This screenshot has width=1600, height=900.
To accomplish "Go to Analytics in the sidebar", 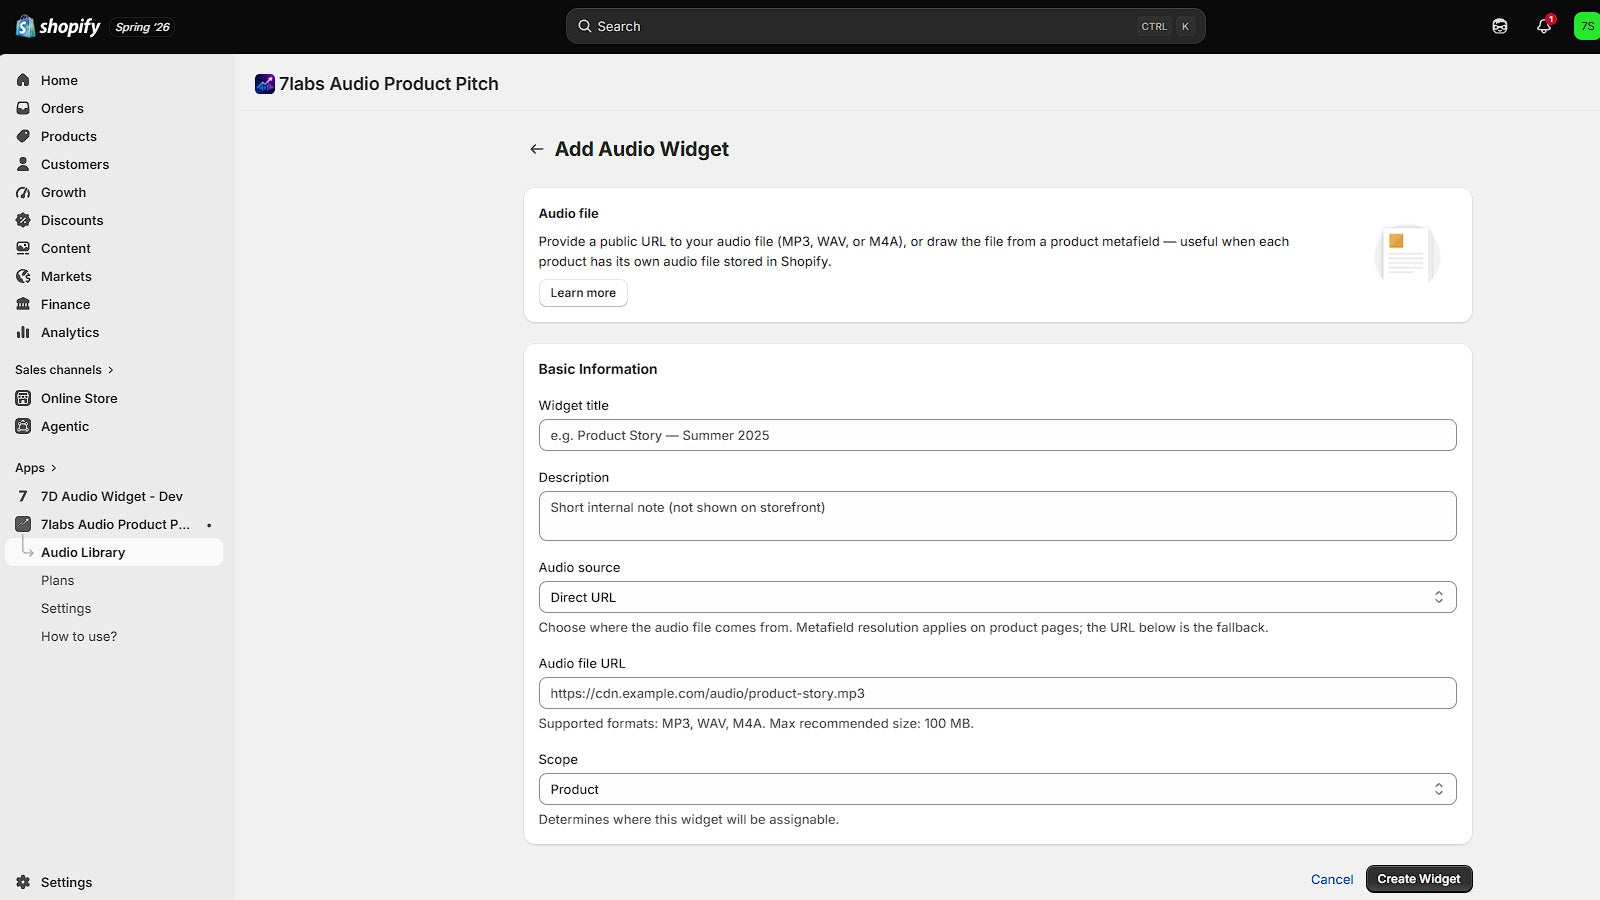I will point(70,332).
